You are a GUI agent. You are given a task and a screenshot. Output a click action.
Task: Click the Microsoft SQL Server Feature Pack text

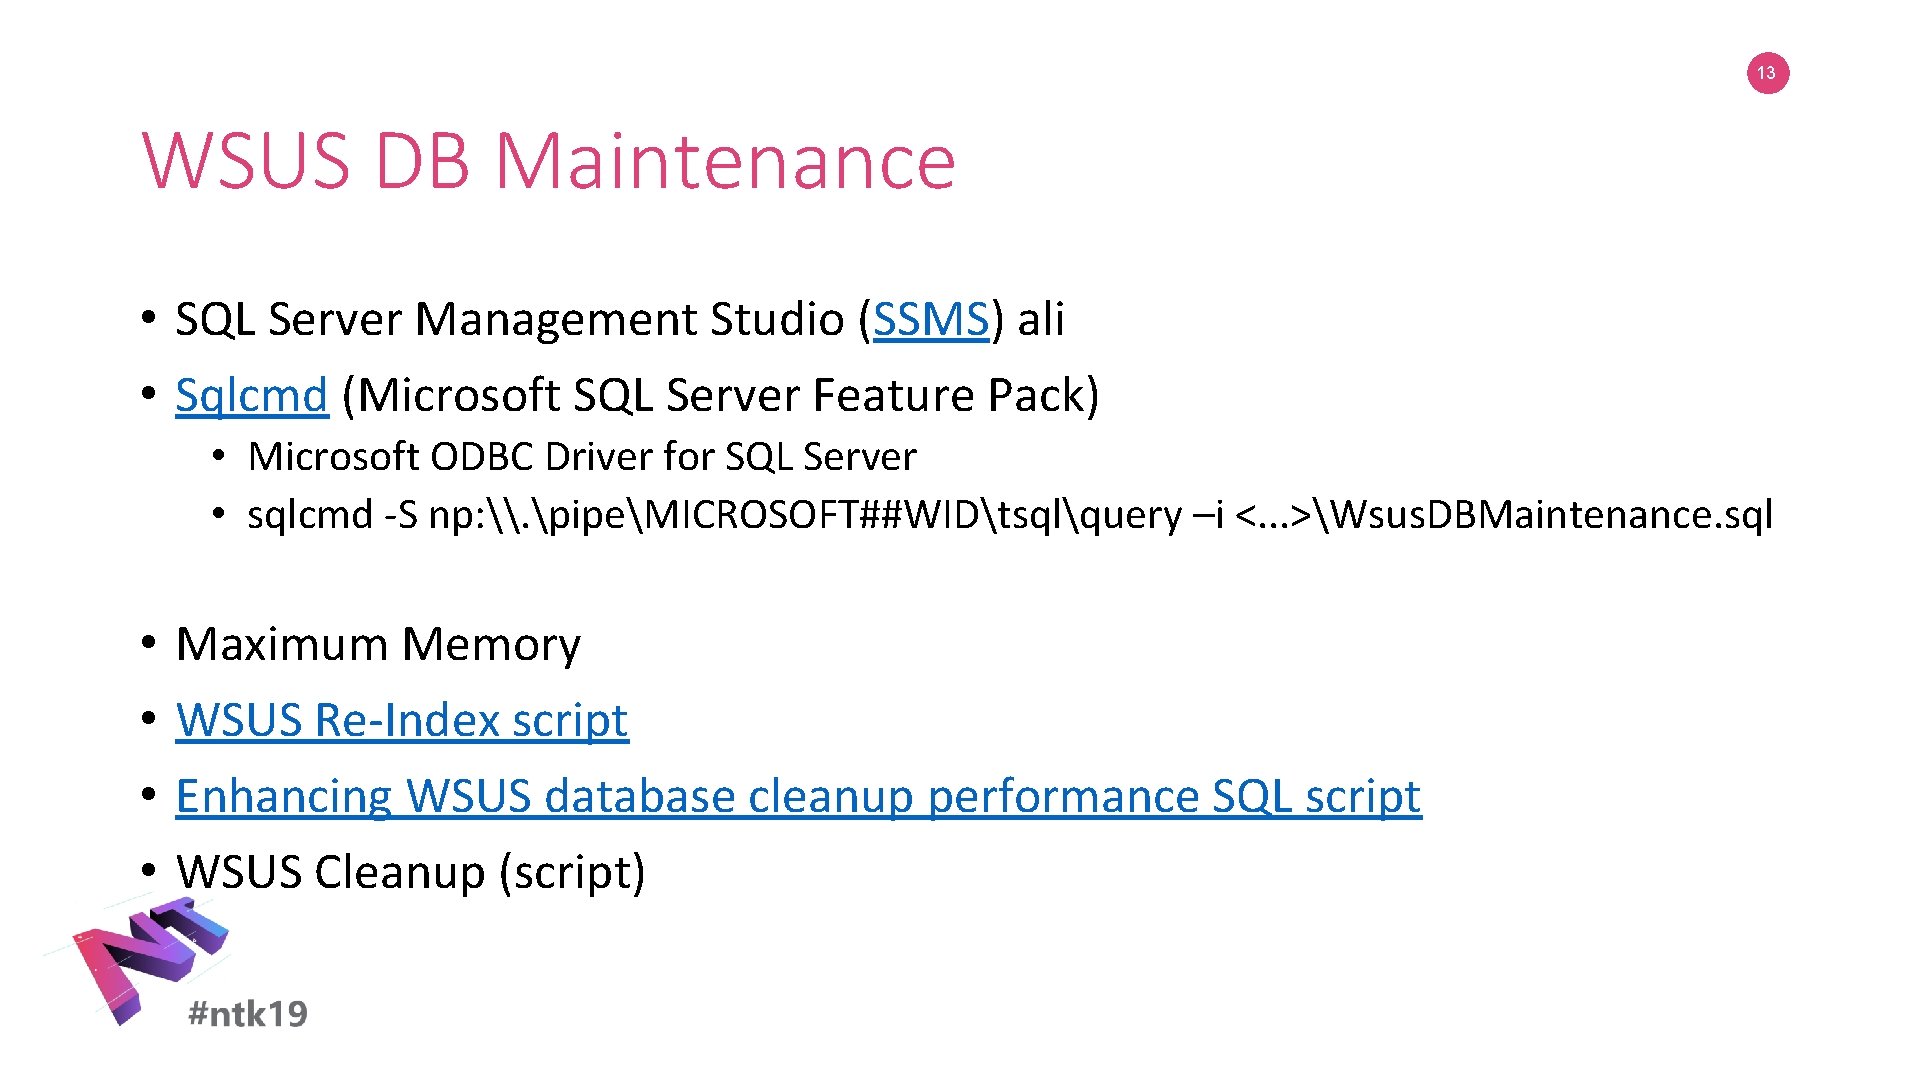tap(720, 396)
